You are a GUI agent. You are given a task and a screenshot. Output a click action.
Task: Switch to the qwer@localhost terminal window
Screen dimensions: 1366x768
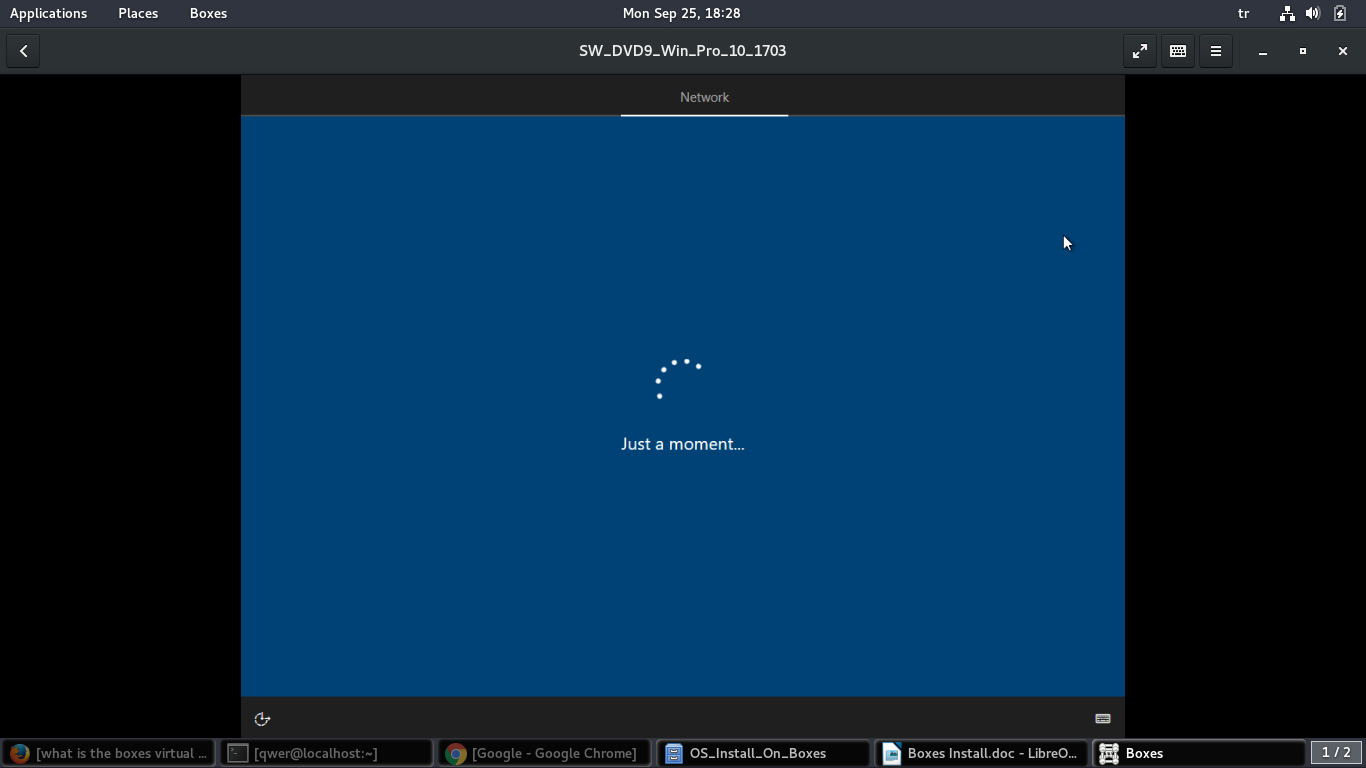326,753
